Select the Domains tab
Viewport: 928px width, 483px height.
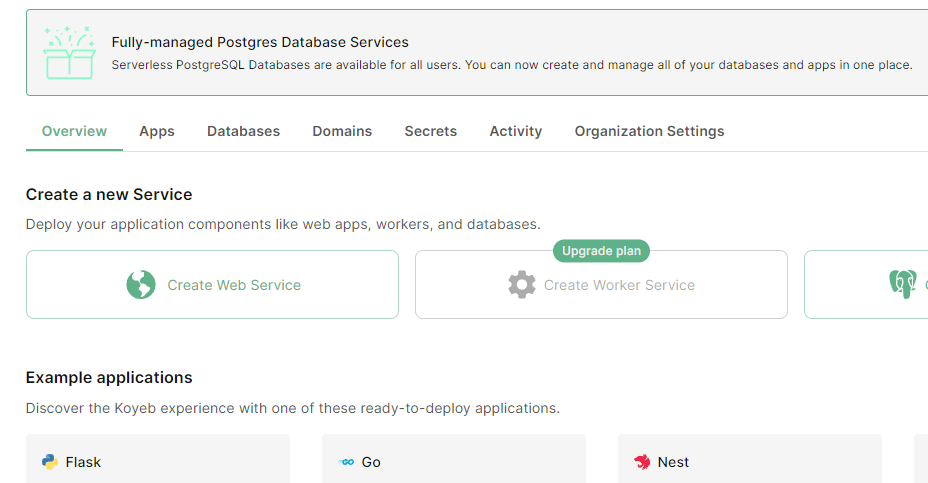[342, 131]
